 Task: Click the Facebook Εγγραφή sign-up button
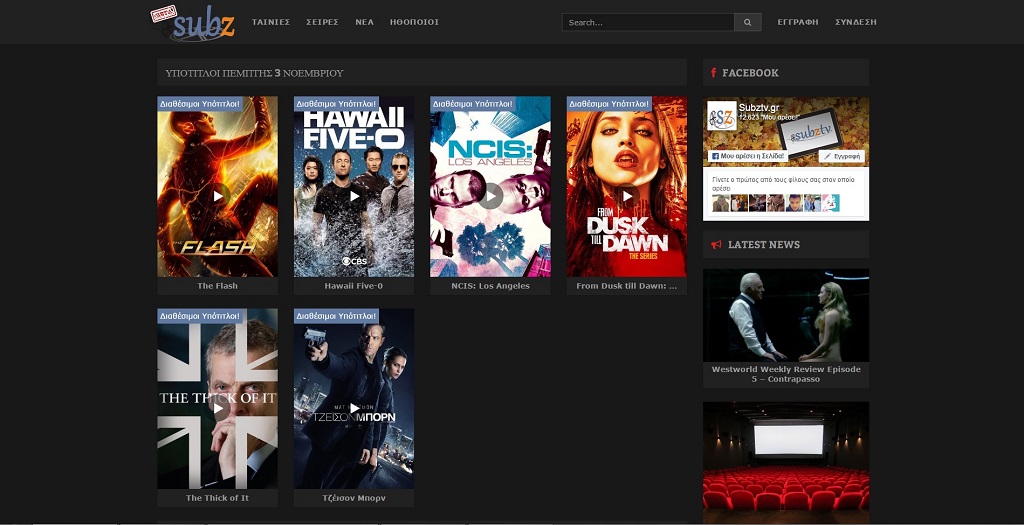841,157
